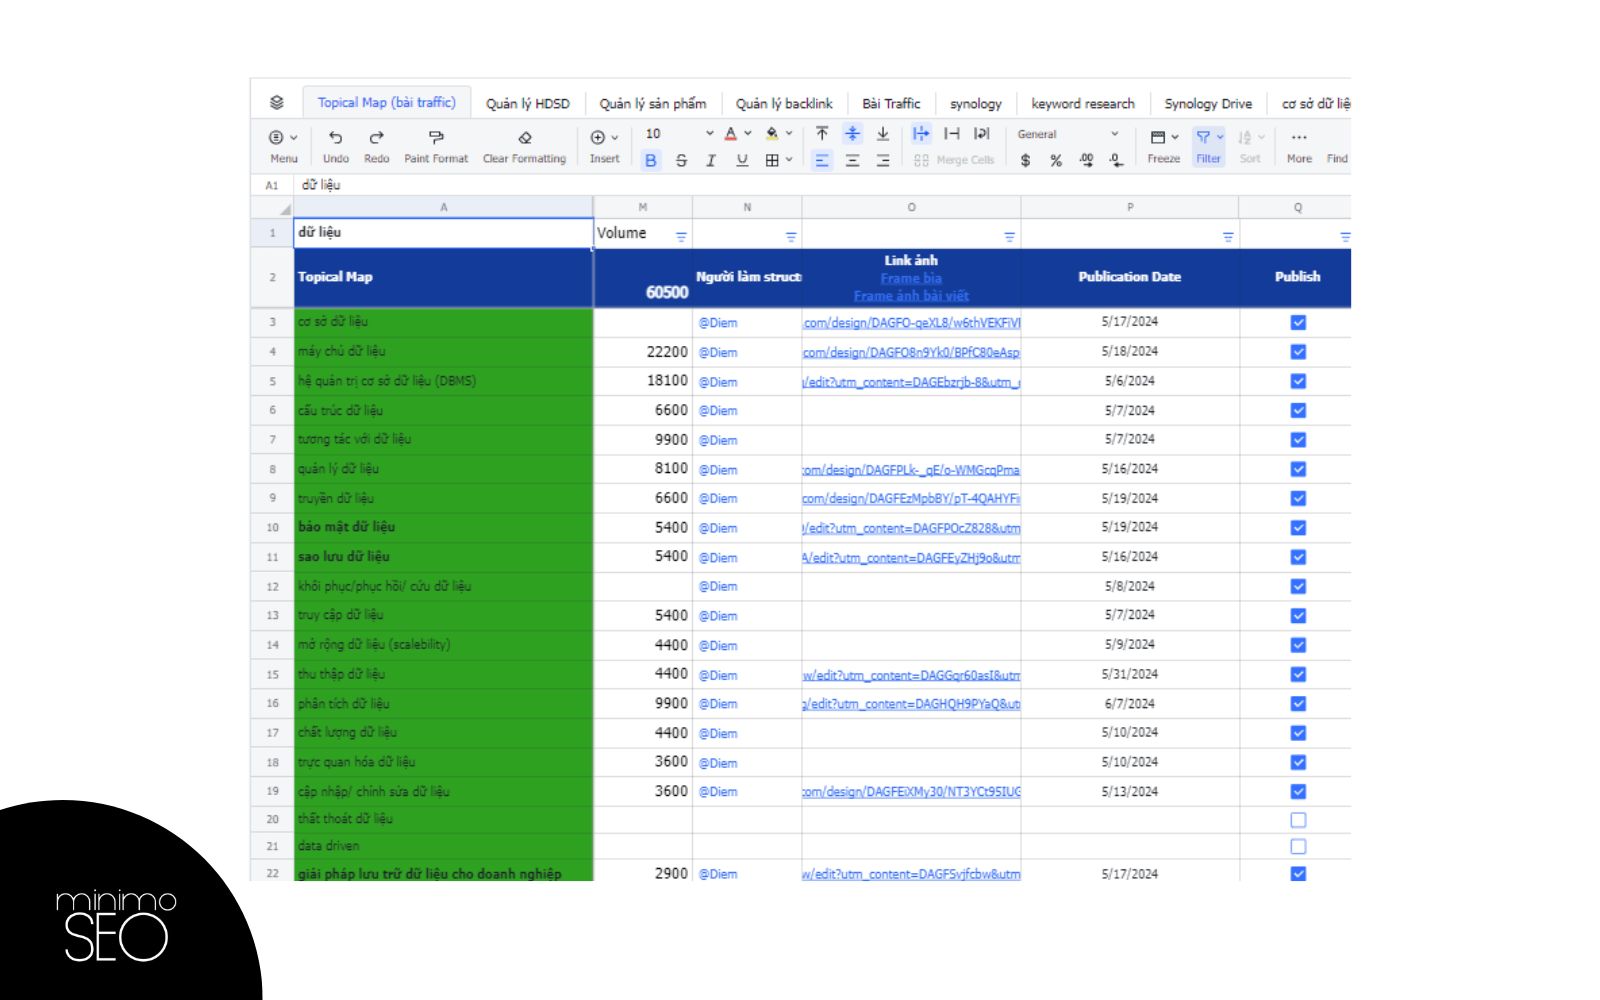This screenshot has width=1600, height=1000.
Task: Align text right
Action: coord(883,160)
